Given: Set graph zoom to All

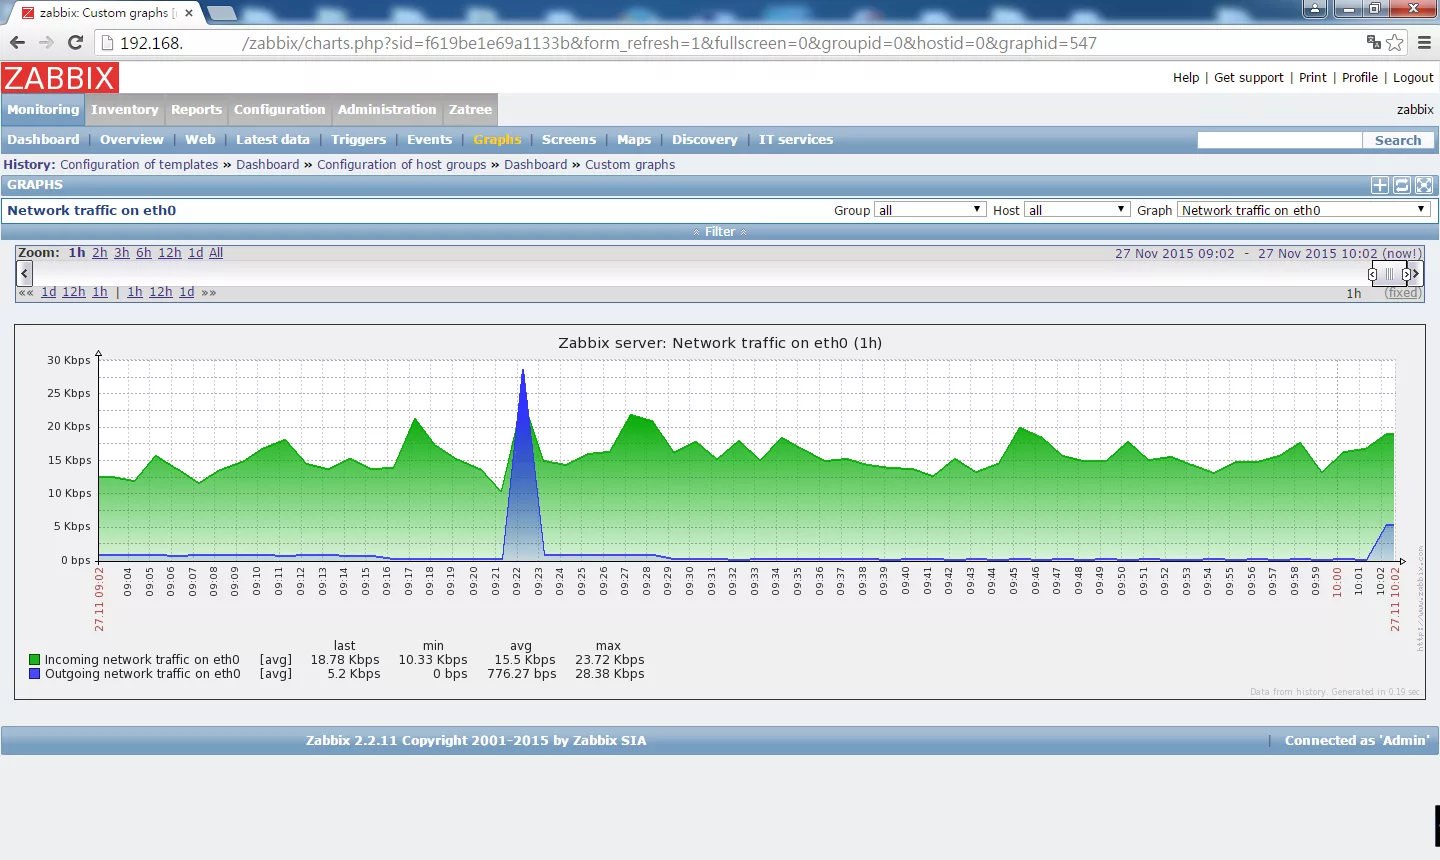Looking at the screenshot, I should coord(216,253).
